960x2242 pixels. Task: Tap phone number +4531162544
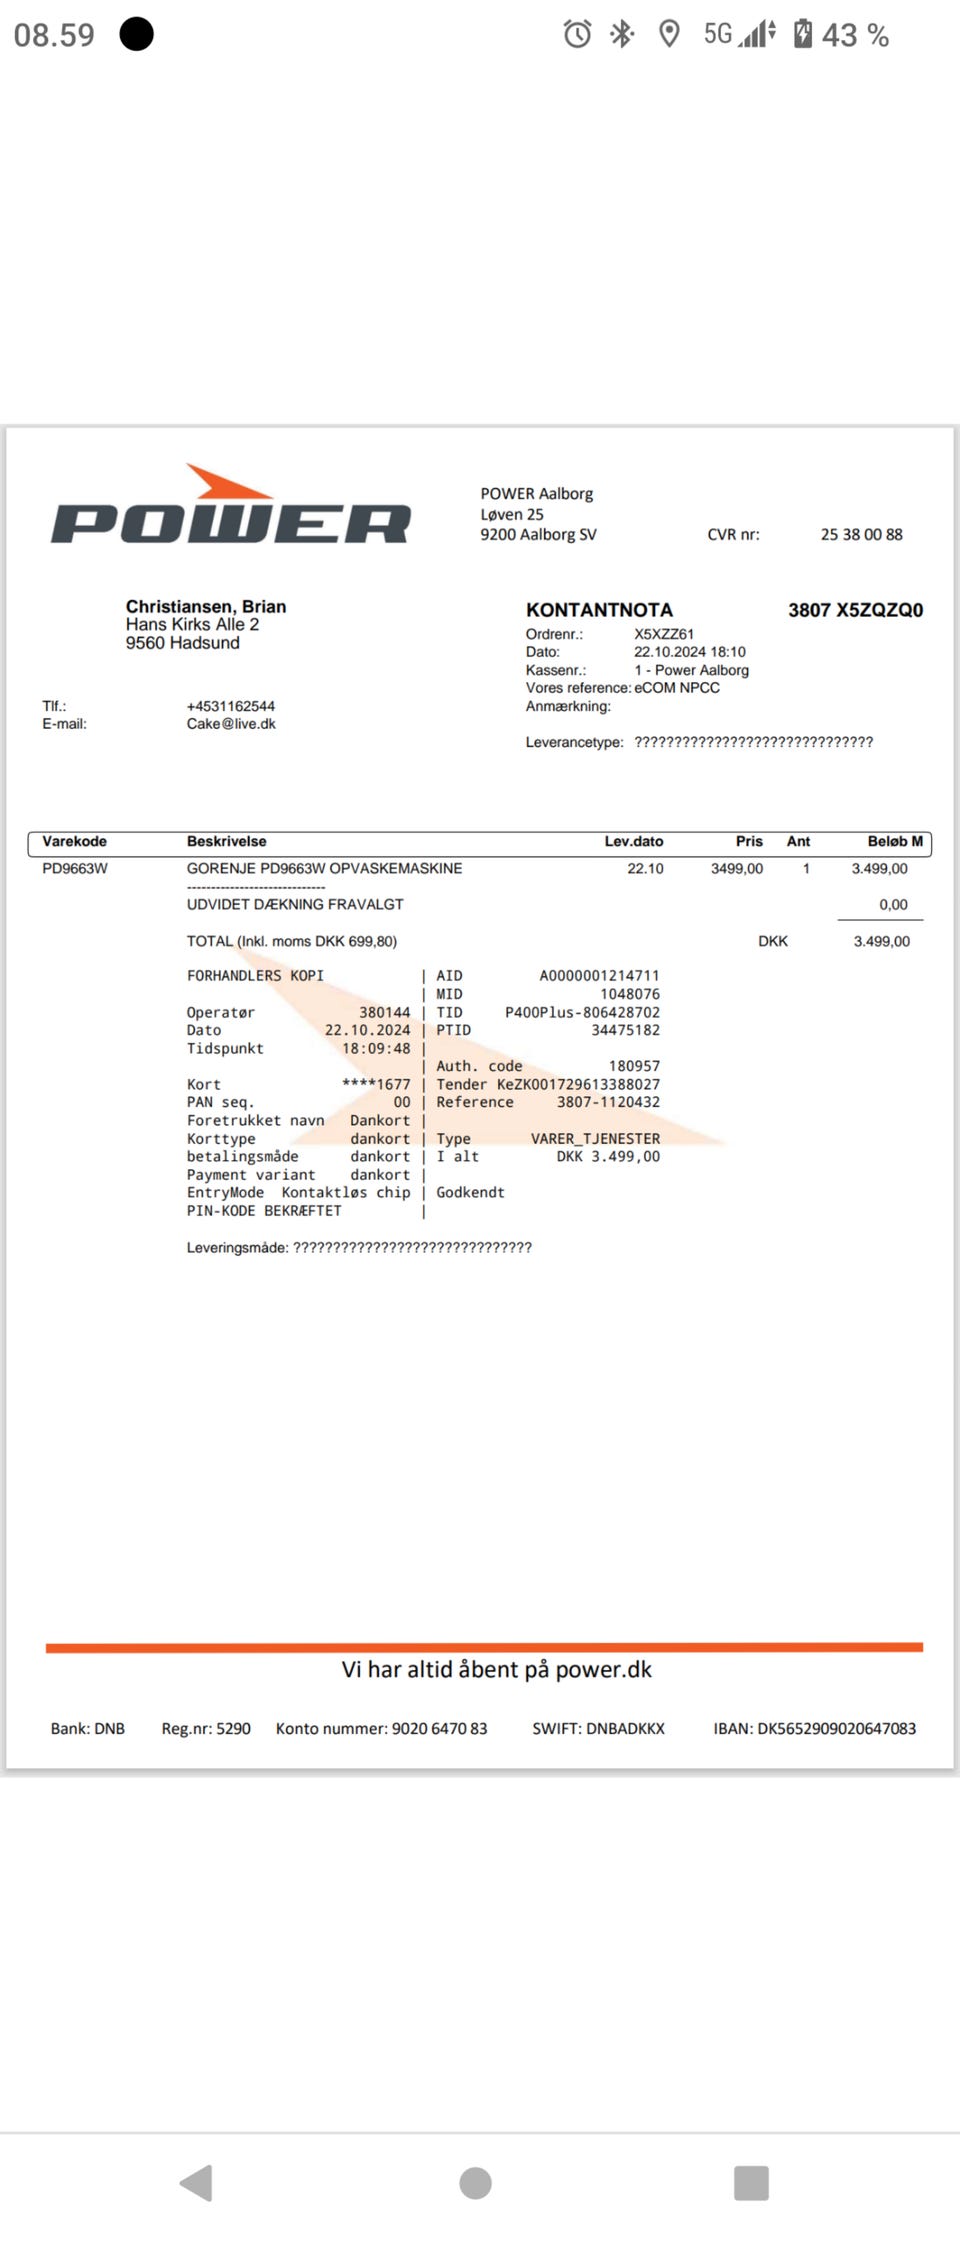231,706
